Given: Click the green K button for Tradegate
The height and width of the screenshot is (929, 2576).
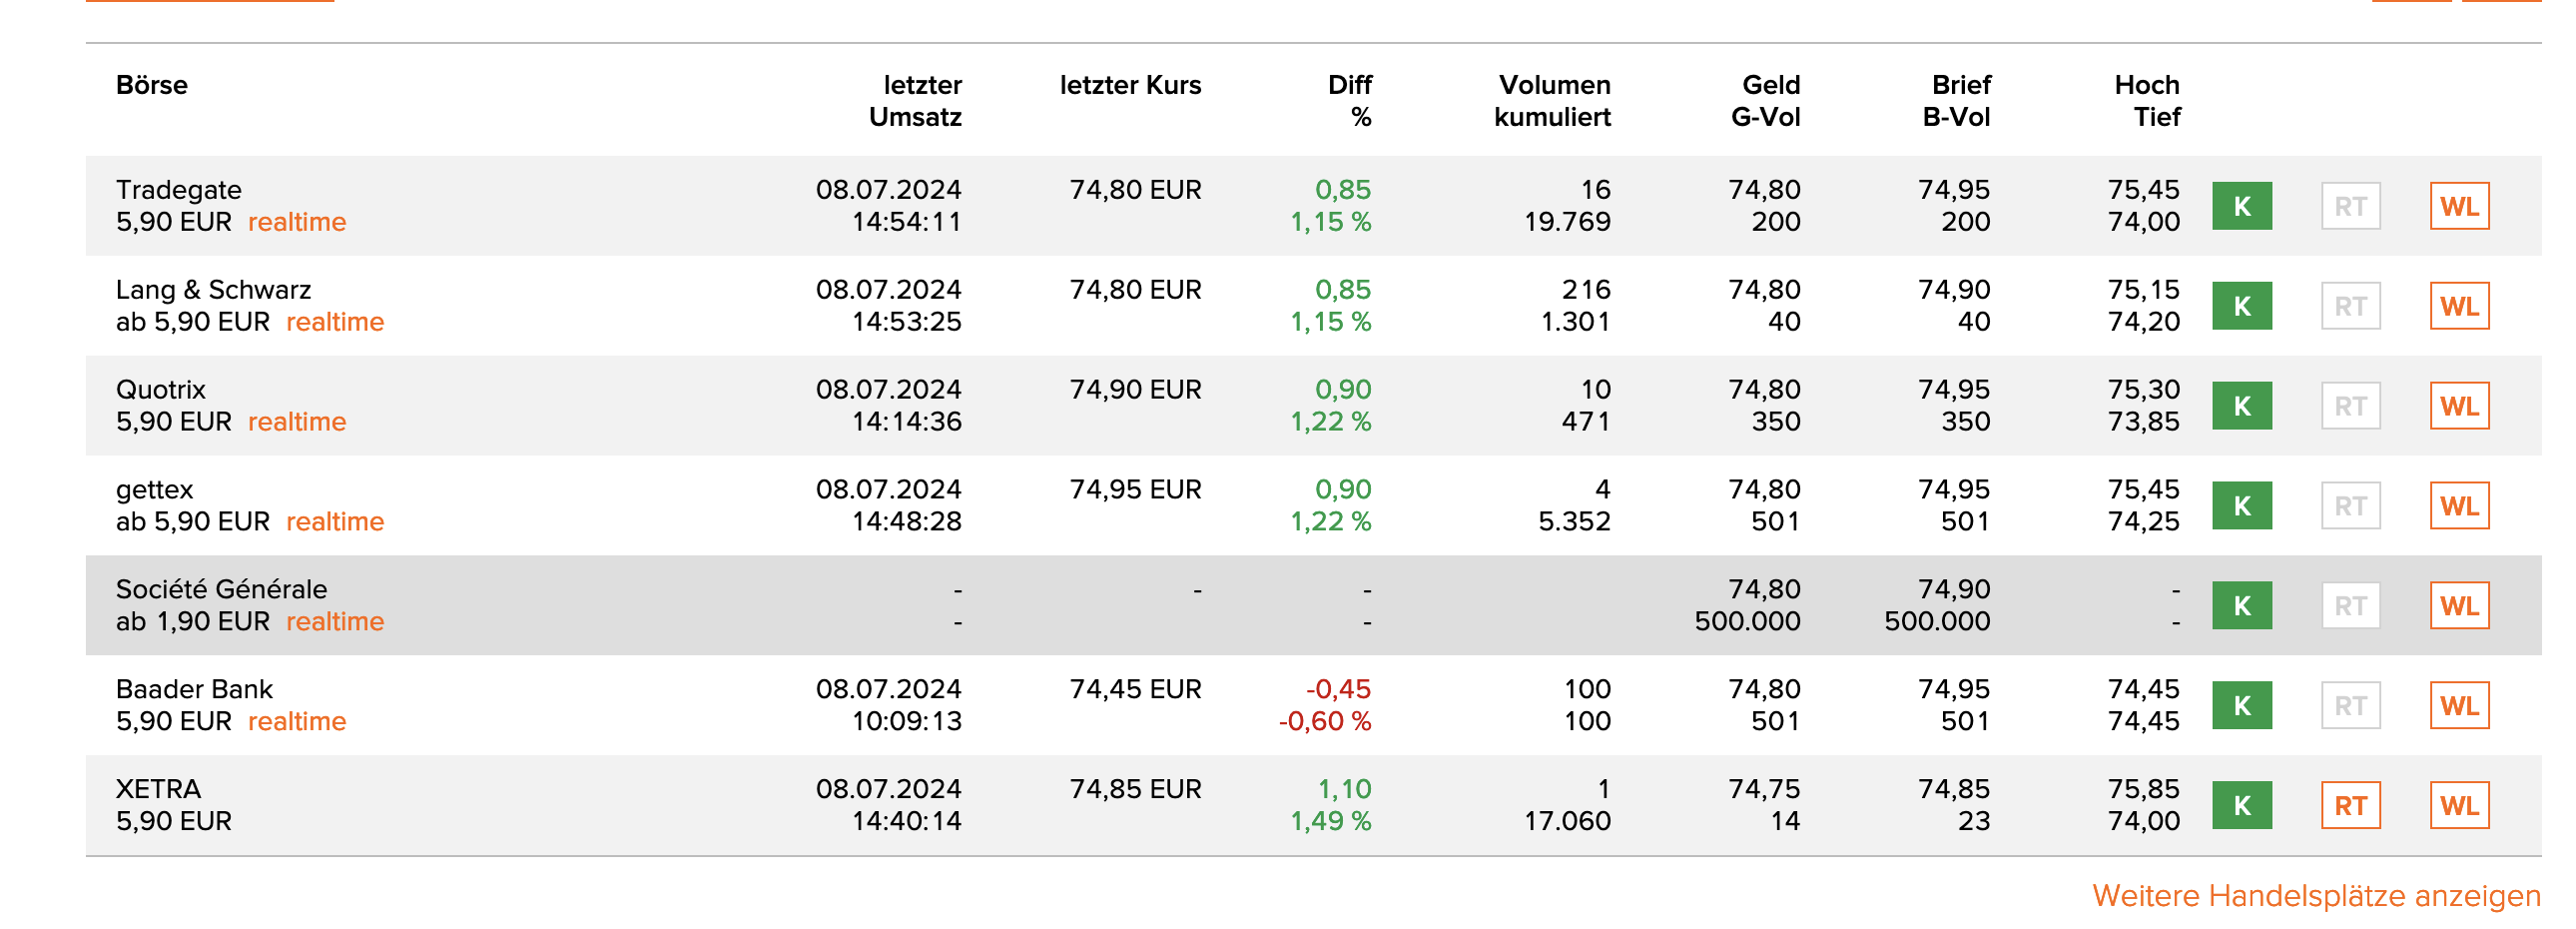Looking at the screenshot, I should pyautogui.click(x=2241, y=206).
